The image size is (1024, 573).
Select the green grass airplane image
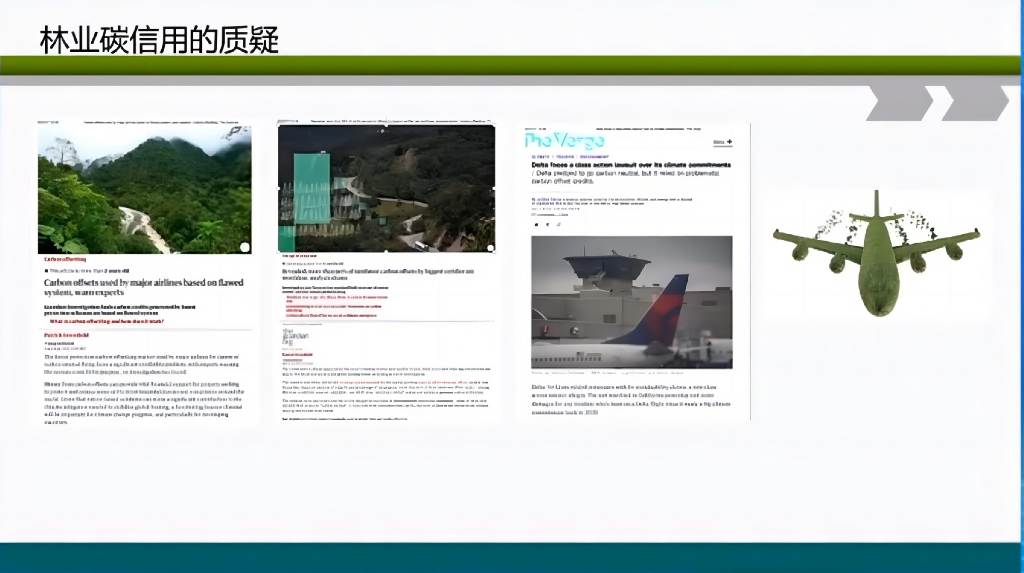click(x=876, y=254)
